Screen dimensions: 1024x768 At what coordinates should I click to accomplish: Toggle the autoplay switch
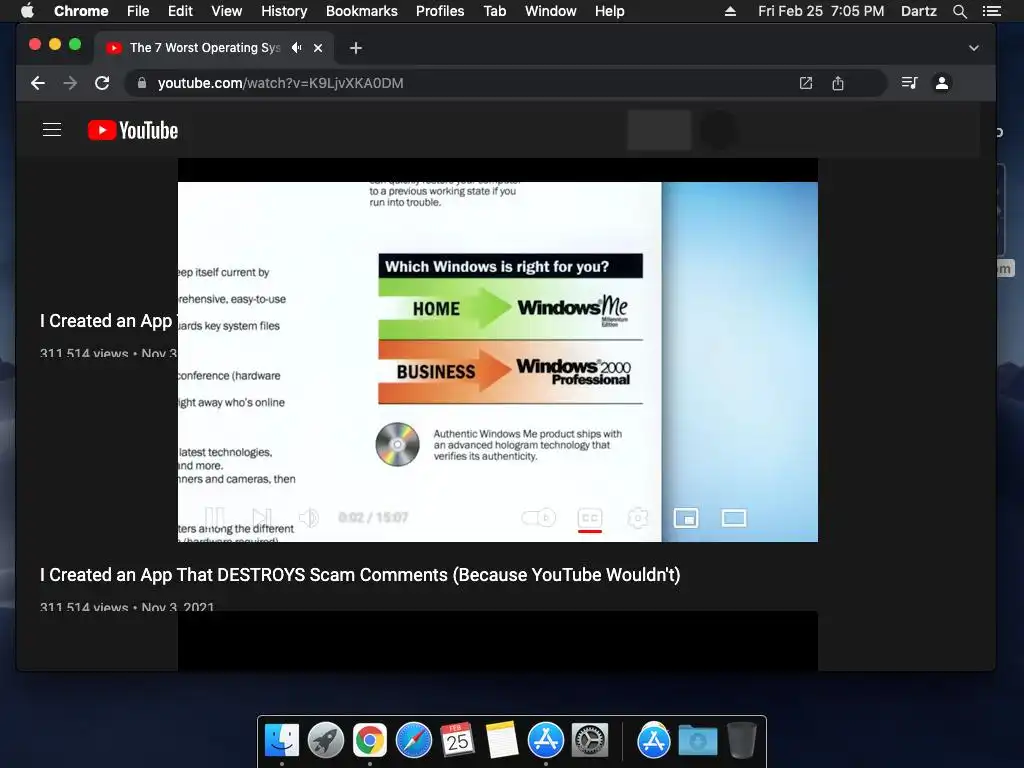coord(539,518)
